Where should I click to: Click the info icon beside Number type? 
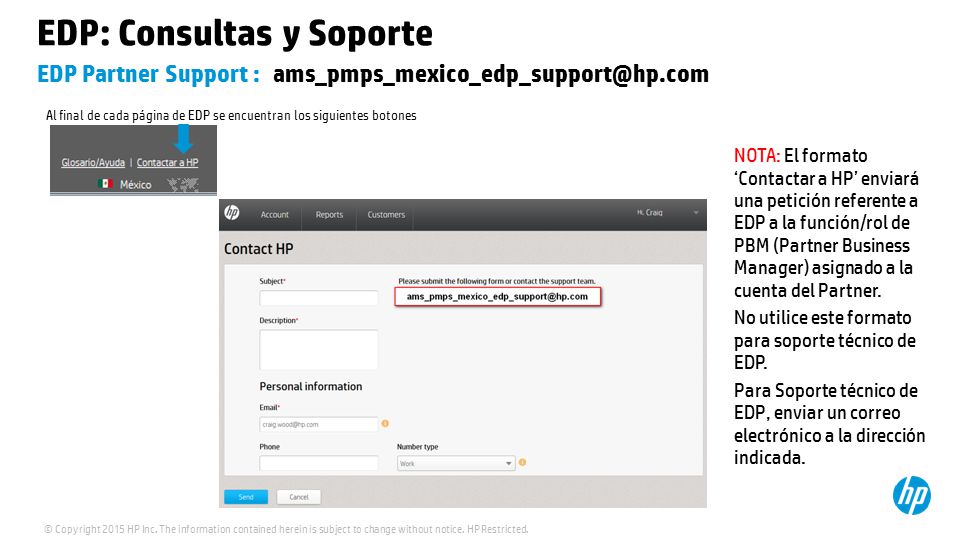pos(522,462)
